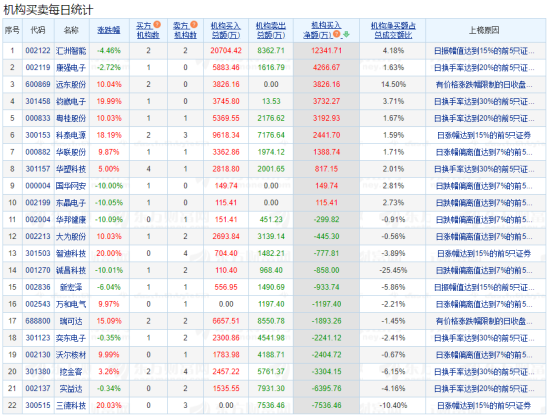Viewport: 550px width, 418px height.
Task: Open stock code 300515 link
Action: [x=38, y=405]
